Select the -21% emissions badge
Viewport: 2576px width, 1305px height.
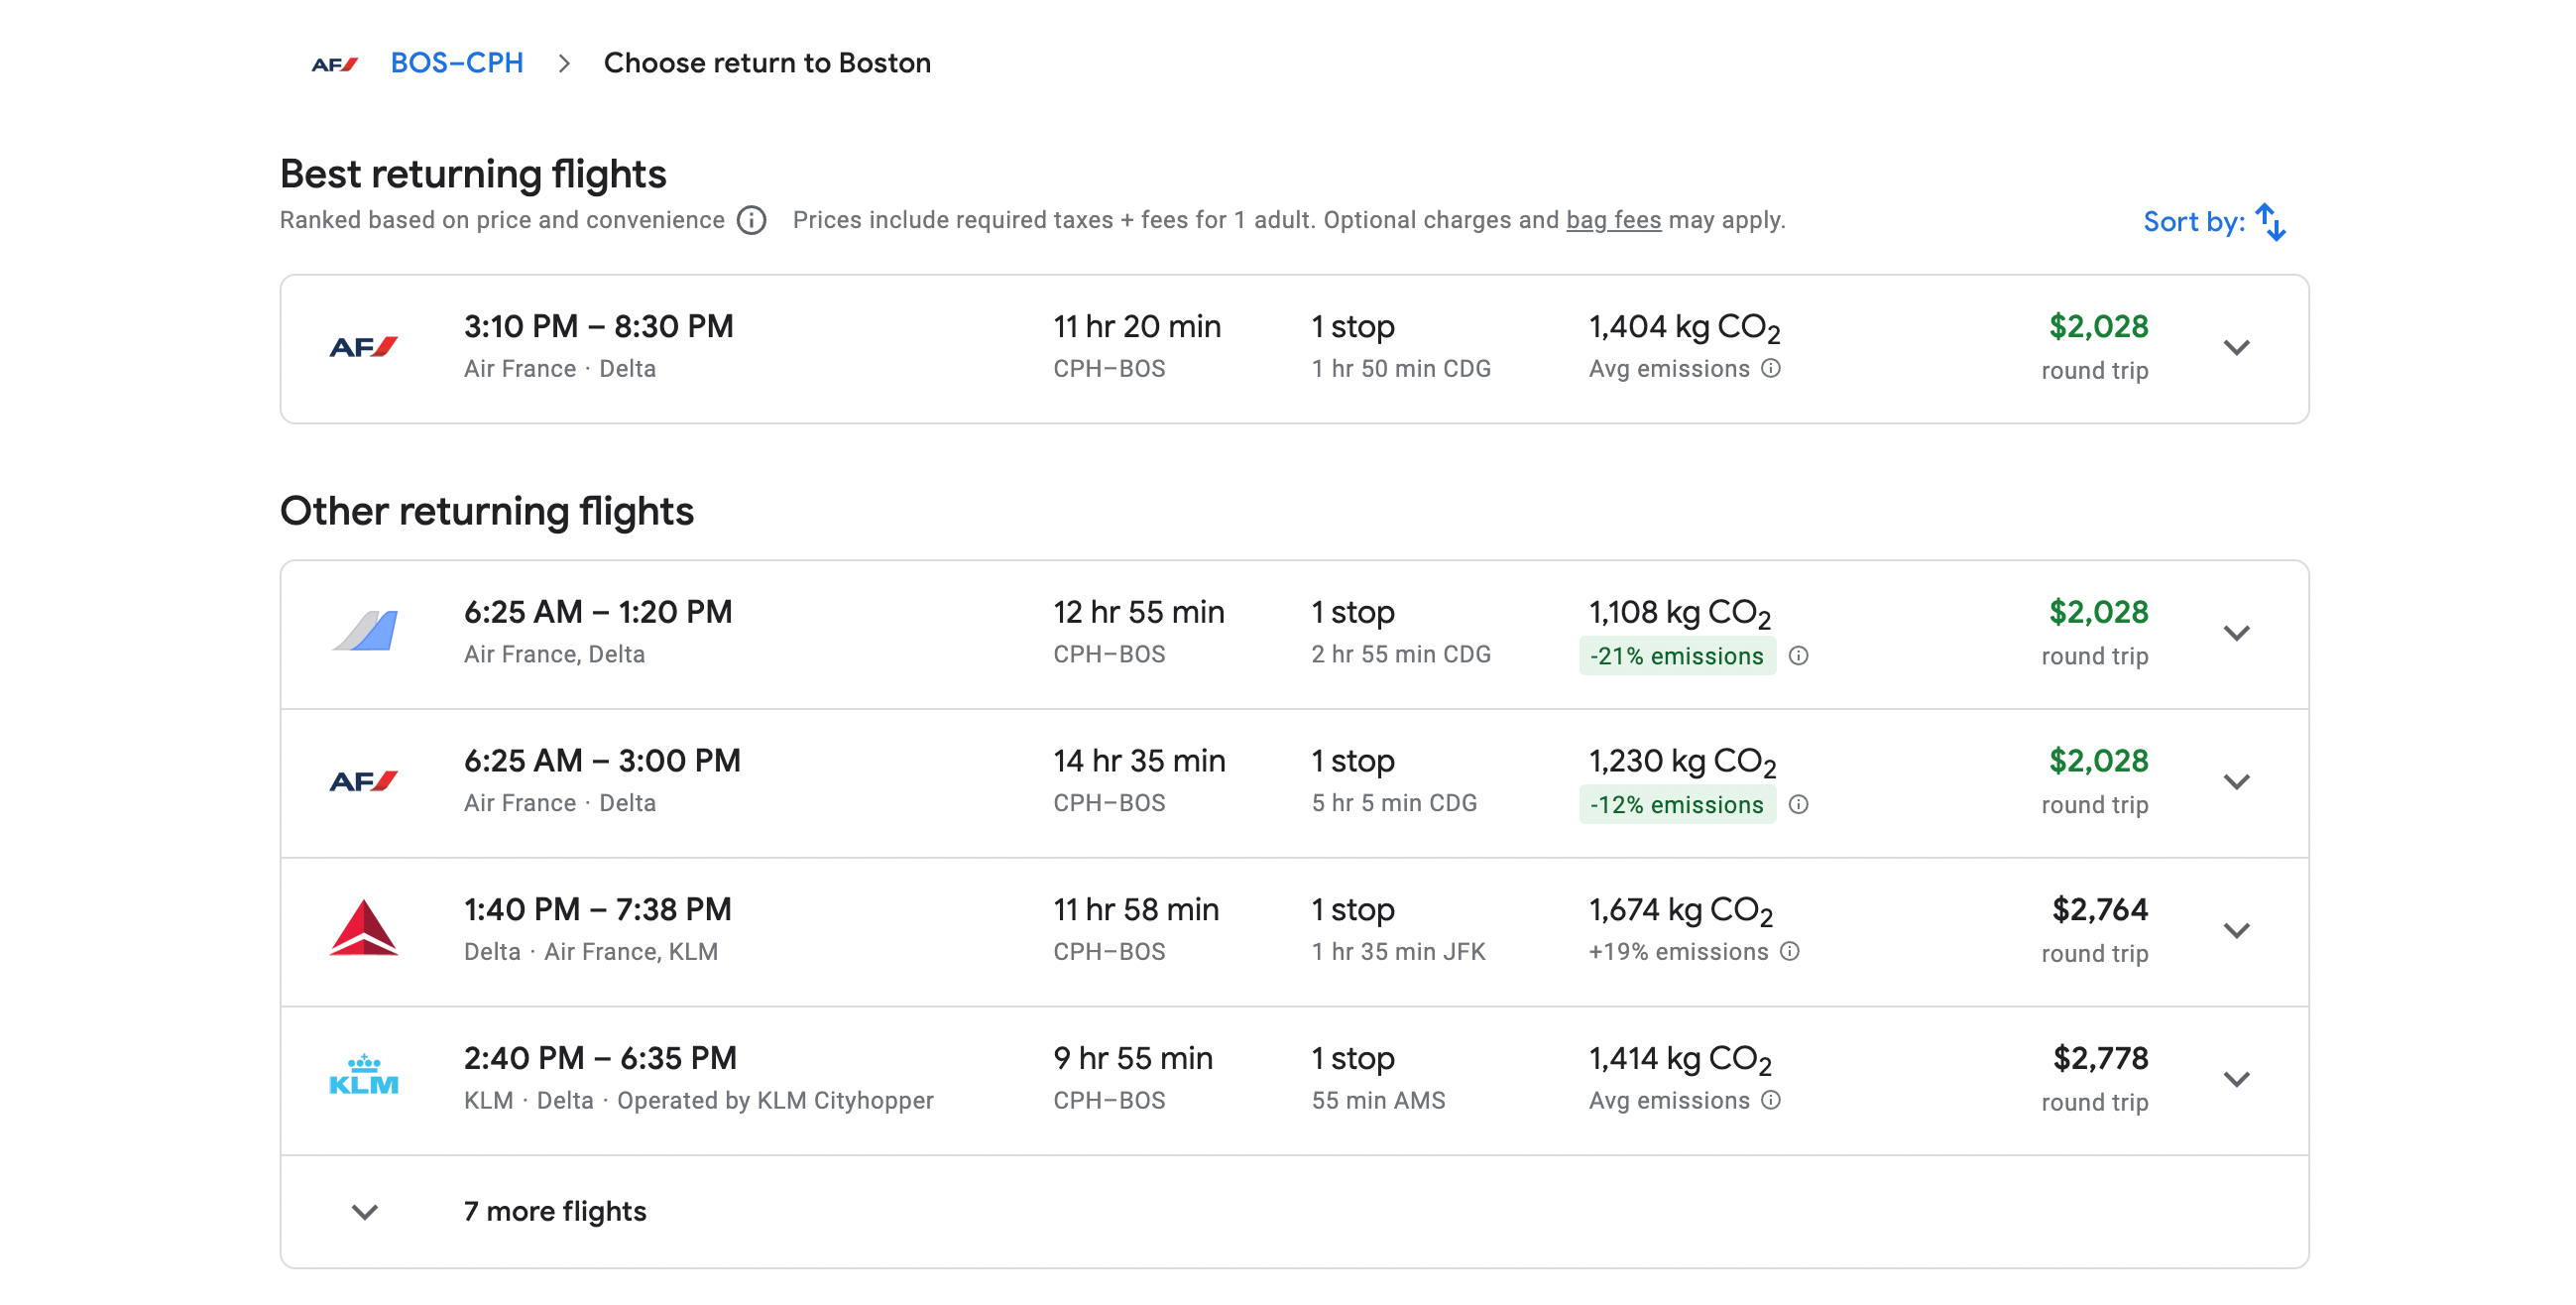(x=1676, y=656)
